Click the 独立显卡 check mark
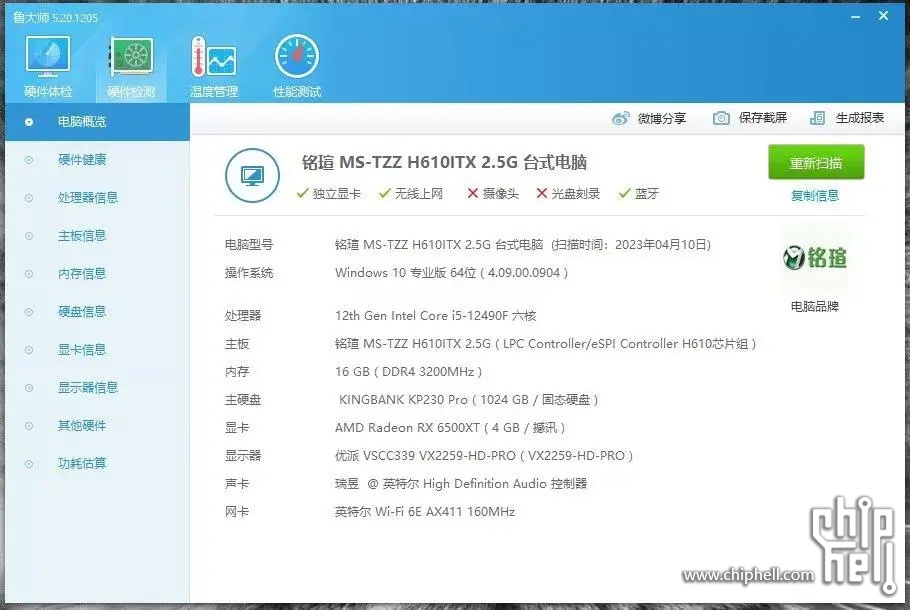 (302, 193)
